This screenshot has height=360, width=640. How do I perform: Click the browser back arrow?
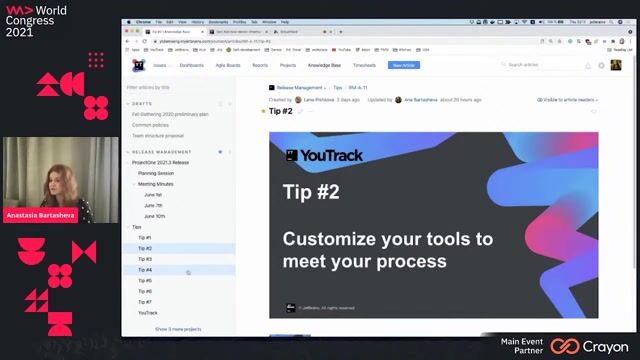tap(127, 41)
